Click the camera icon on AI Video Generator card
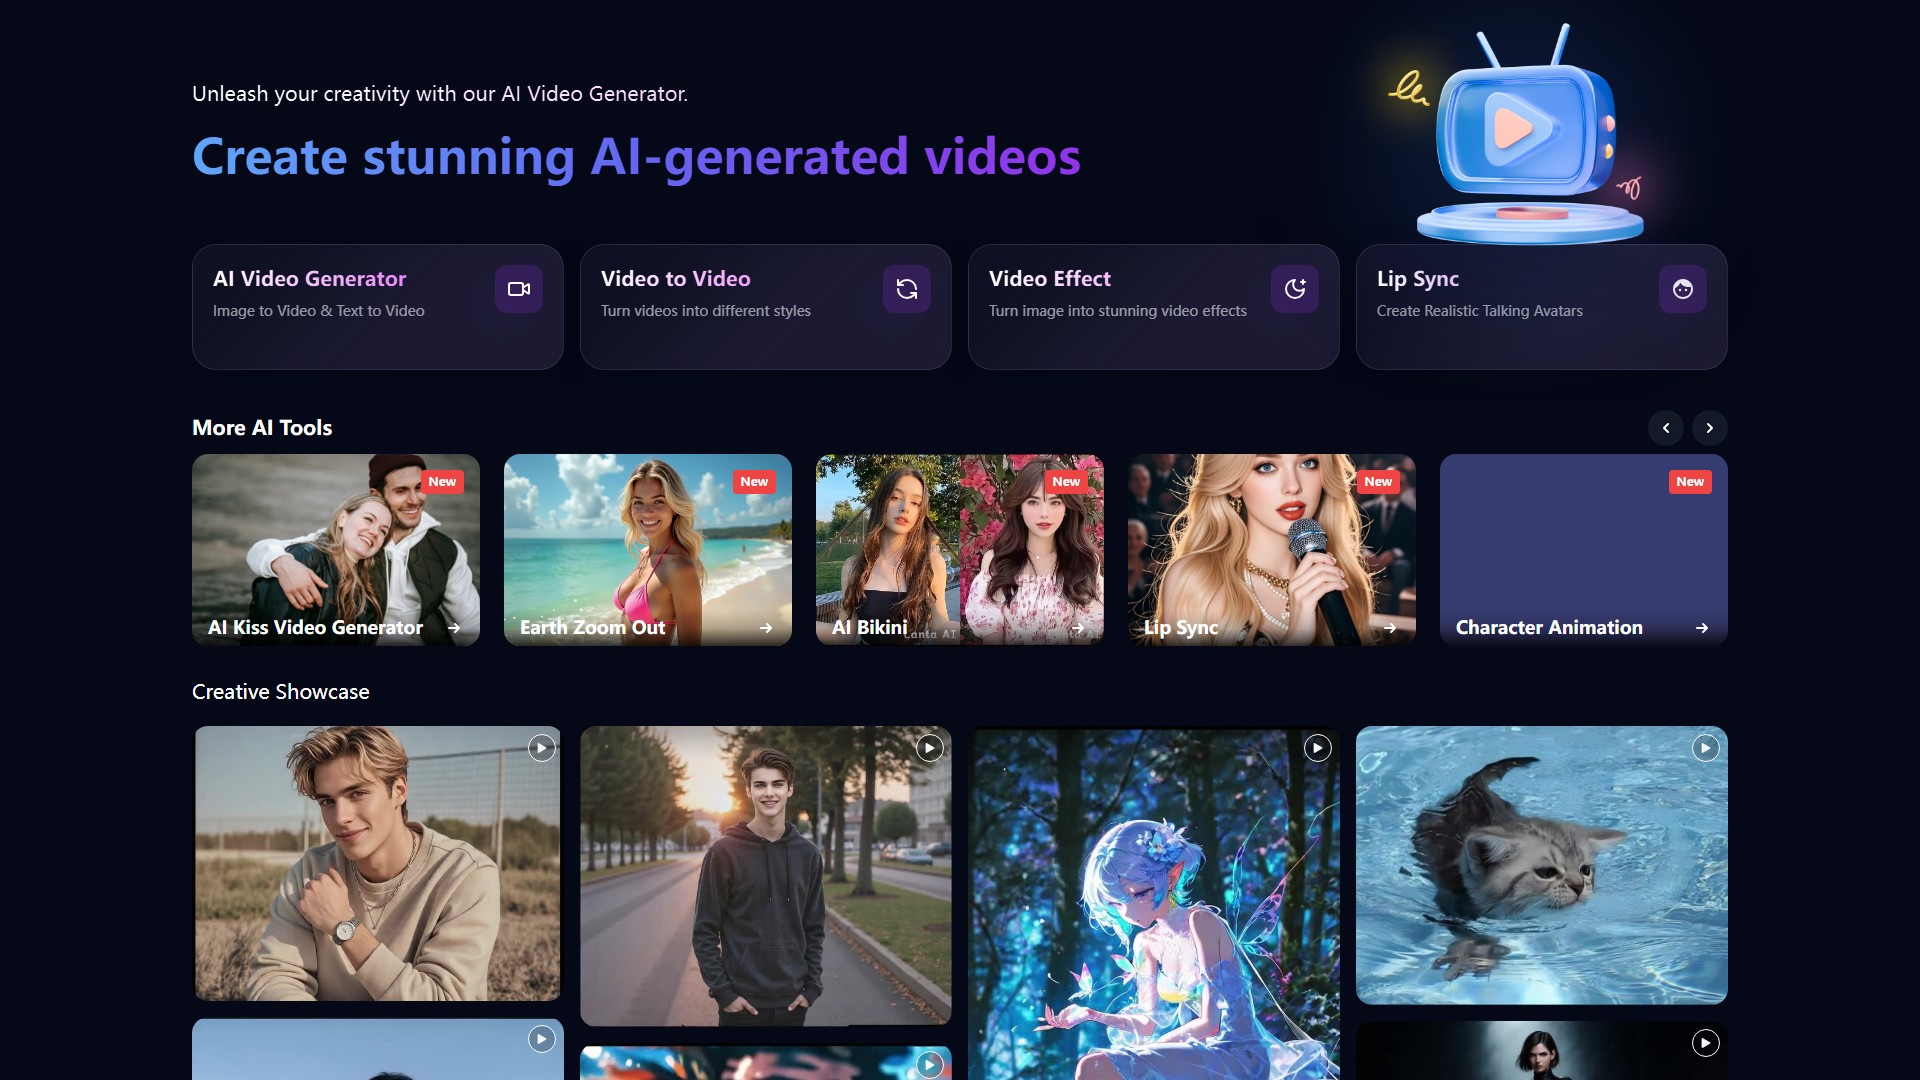 click(518, 289)
